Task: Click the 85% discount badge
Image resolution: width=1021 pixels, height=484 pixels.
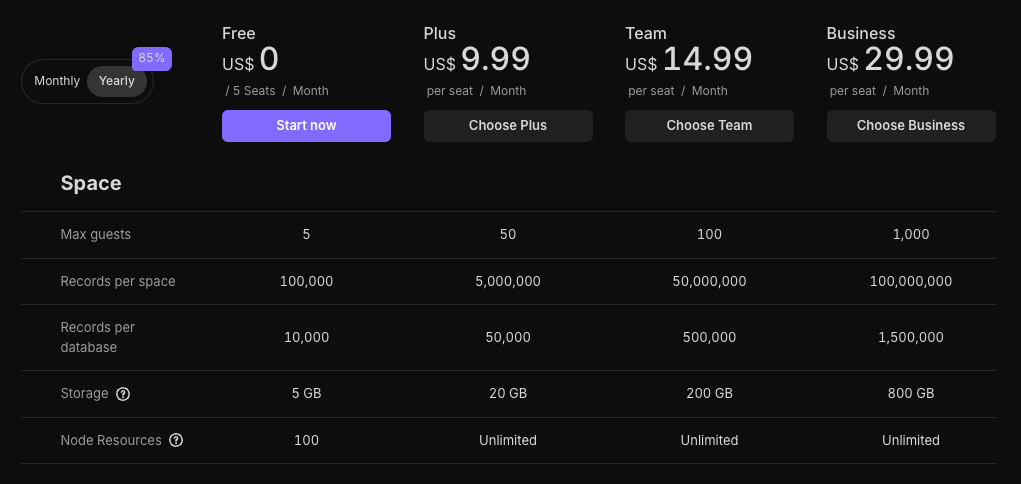Action: tap(152, 58)
